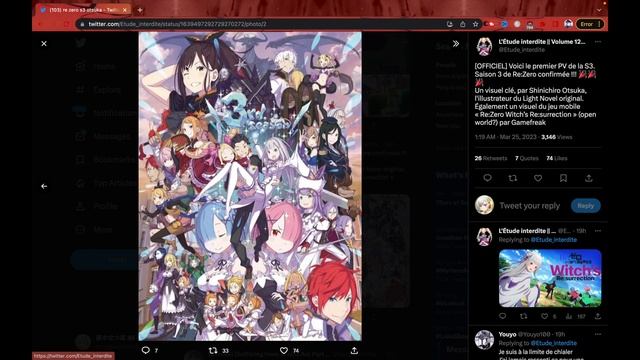This screenshot has height=360, width=640.
Task: View the 74 Likes list
Action: pyautogui.click(x=557, y=158)
